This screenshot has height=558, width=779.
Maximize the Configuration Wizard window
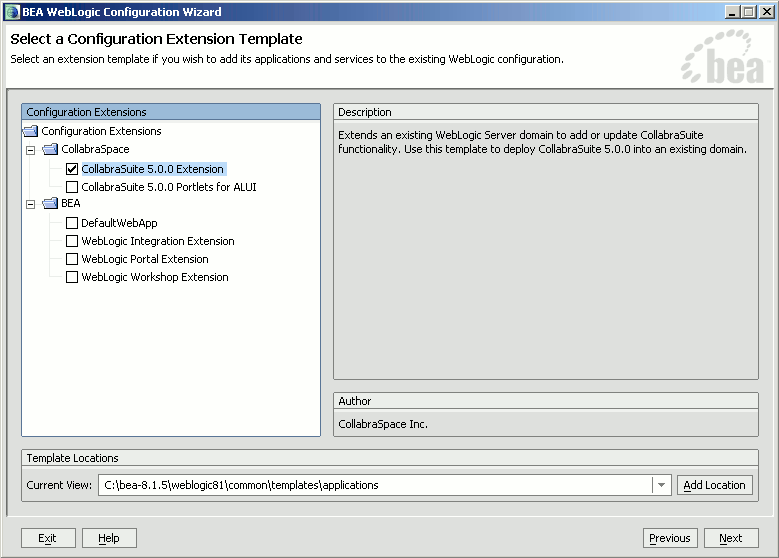click(749, 12)
